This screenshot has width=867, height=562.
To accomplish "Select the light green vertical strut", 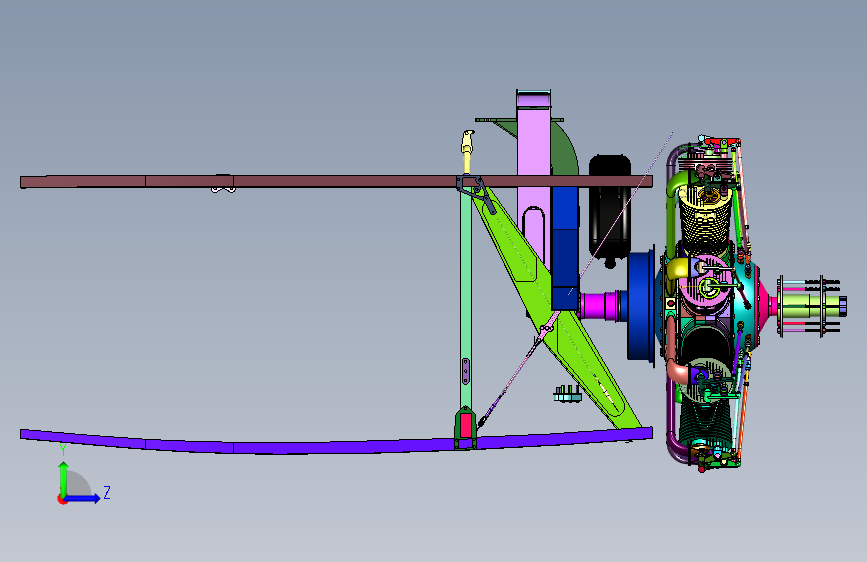I will (466, 299).
